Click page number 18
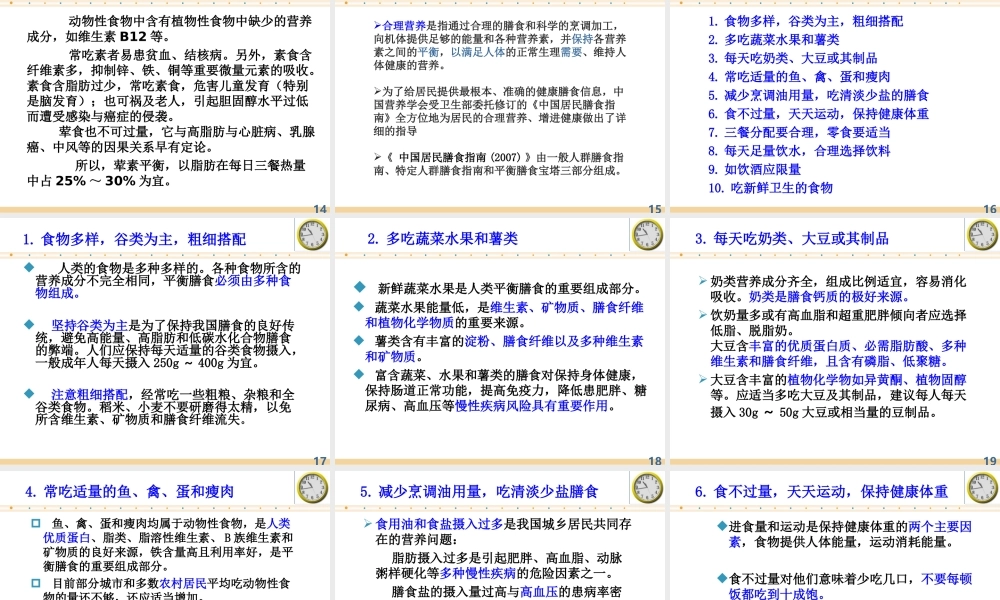 [655, 460]
